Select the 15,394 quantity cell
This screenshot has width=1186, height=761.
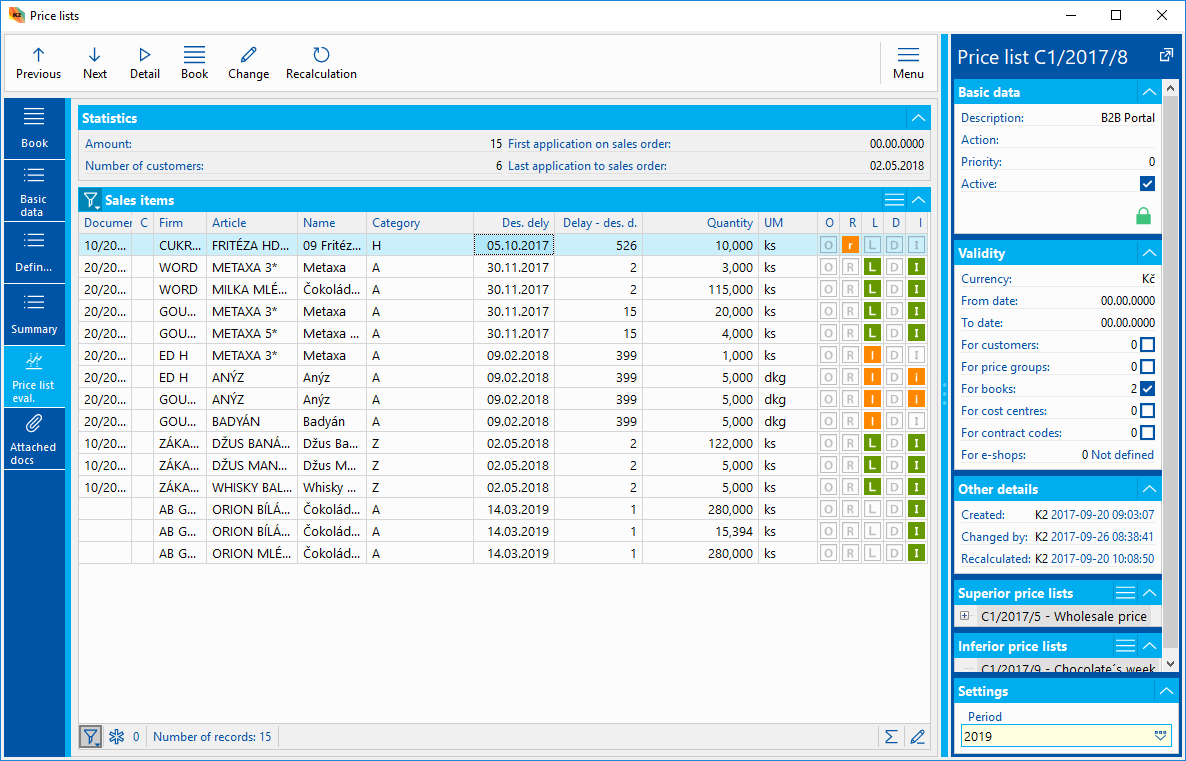tap(700, 531)
